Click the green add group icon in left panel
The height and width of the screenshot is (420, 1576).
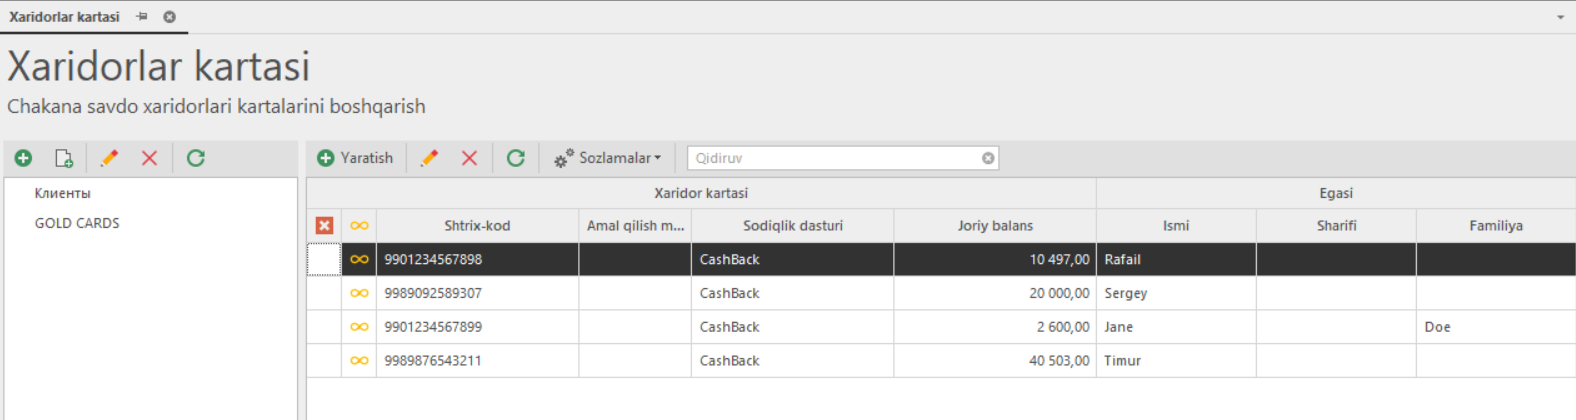point(23,158)
